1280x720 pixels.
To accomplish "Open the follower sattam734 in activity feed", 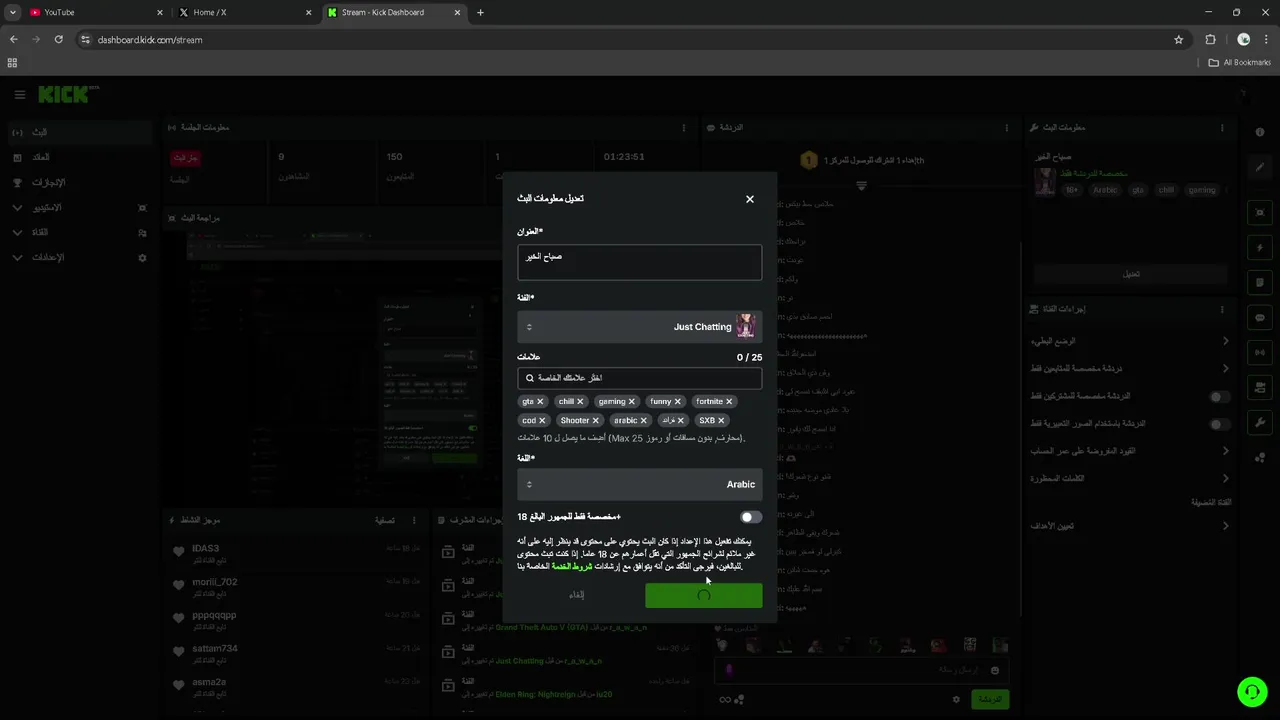I will pos(214,648).
